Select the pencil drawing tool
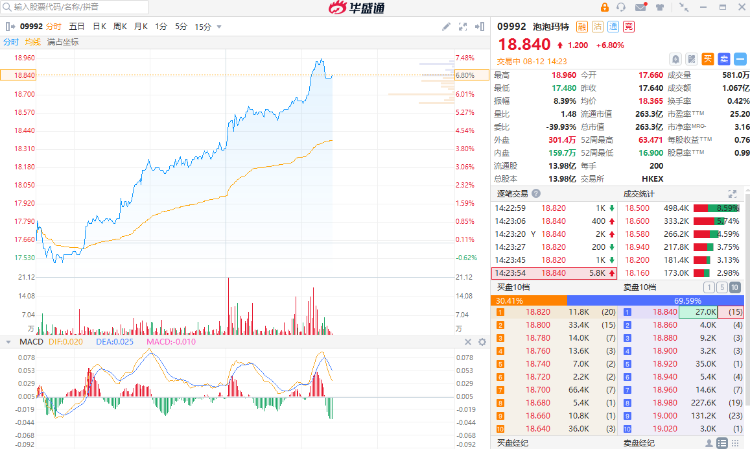The height and width of the screenshot is (449, 750). coord(446,27)
